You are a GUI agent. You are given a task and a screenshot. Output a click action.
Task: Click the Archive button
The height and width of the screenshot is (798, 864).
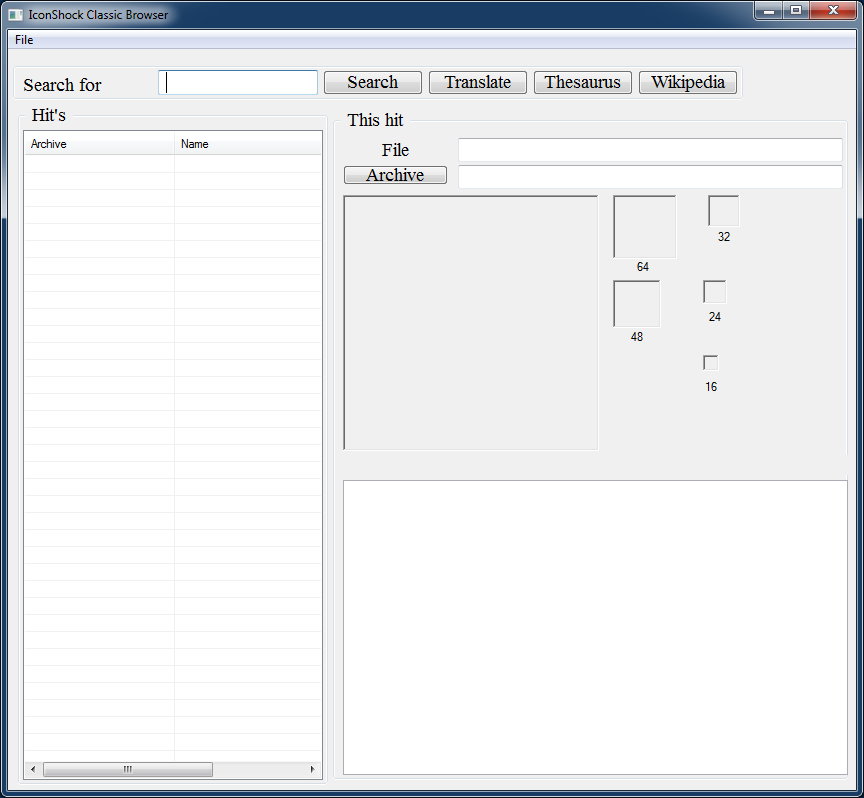point(395,175)
